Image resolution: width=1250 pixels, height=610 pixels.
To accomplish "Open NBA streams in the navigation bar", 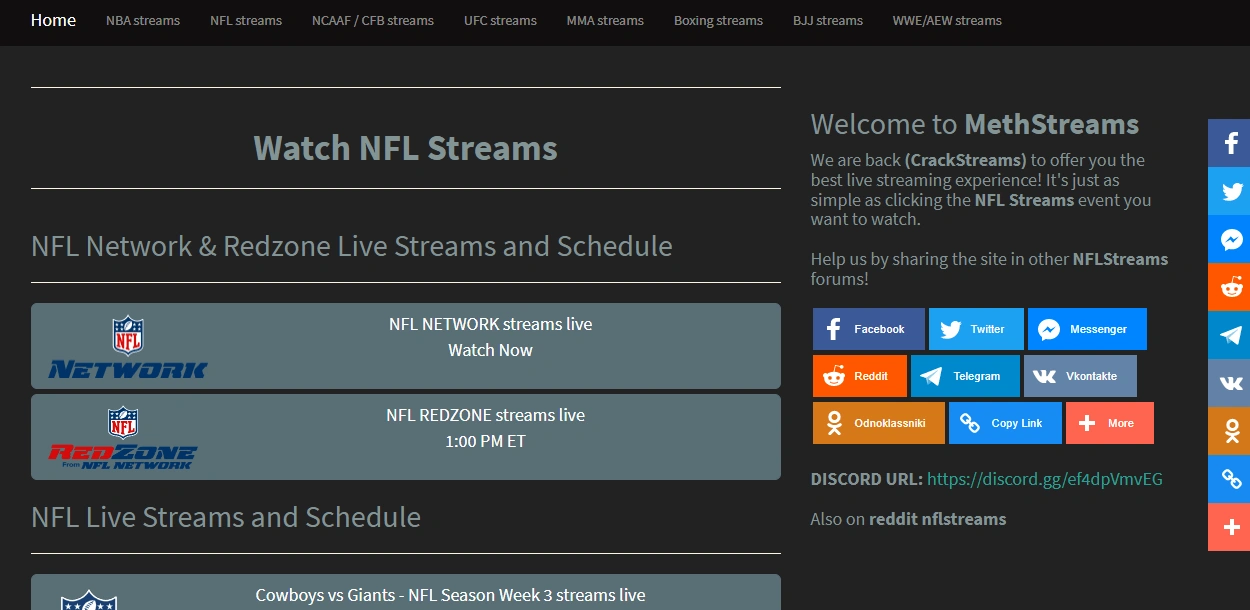I will [x=143, y=20].
